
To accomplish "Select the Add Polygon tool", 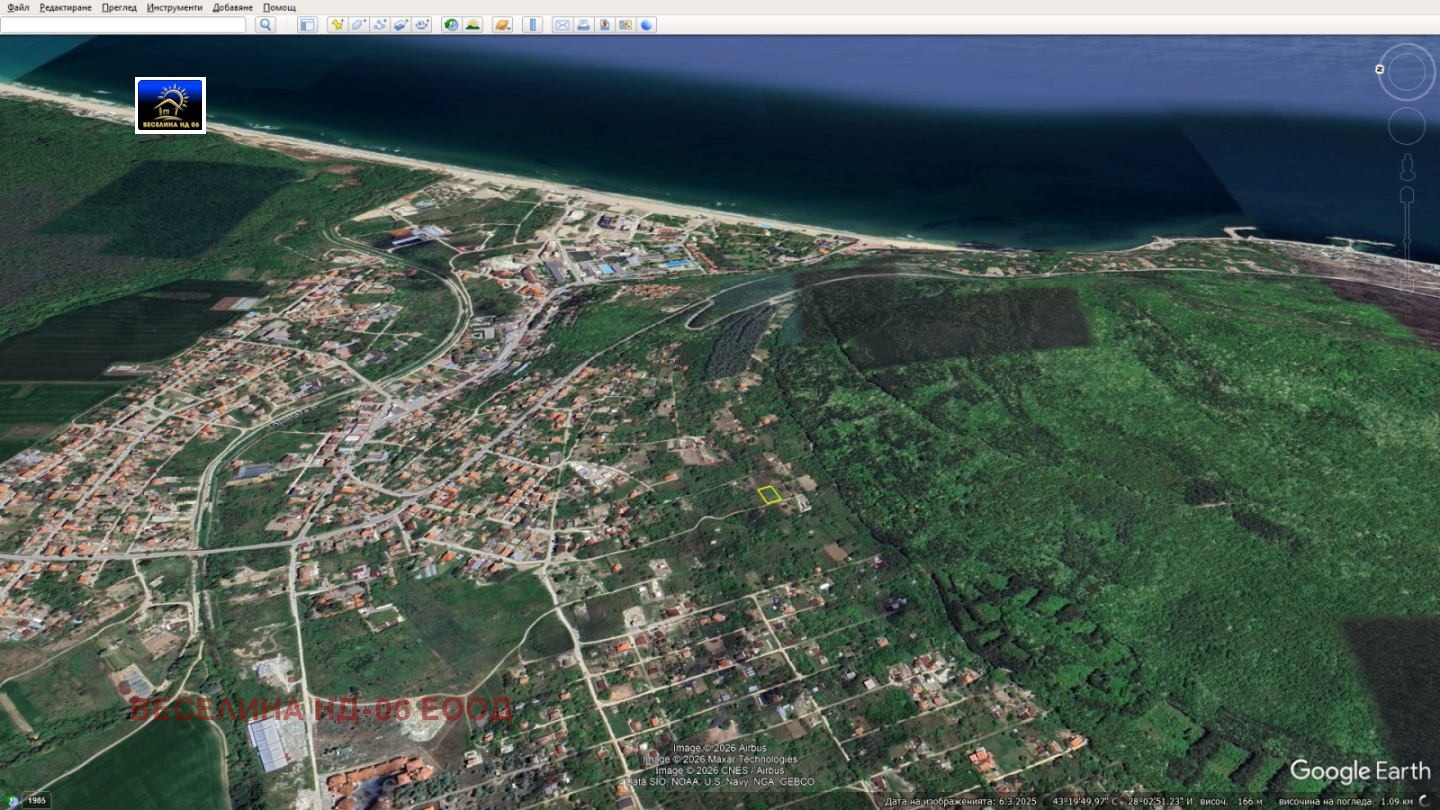I will tap(359, 25).
